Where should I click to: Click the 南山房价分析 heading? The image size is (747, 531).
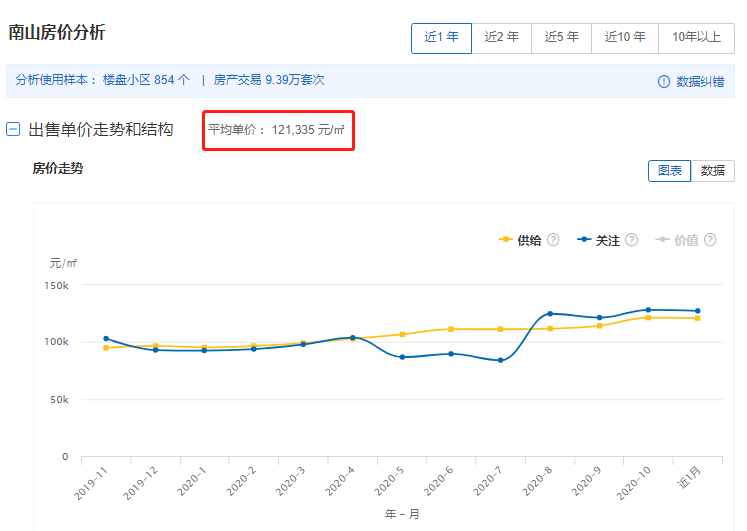click(x=57, y=33)
